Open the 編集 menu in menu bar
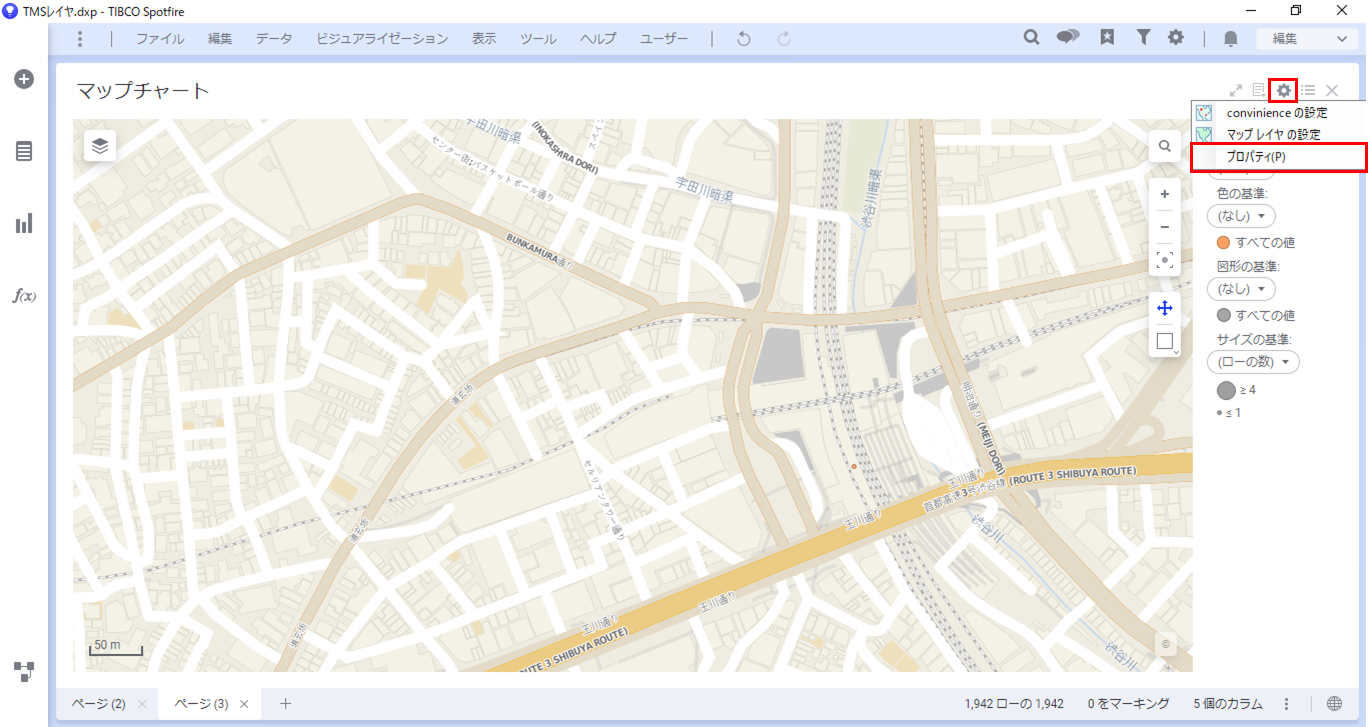This screenshot has width=1368, height=727. coord(220,39)
